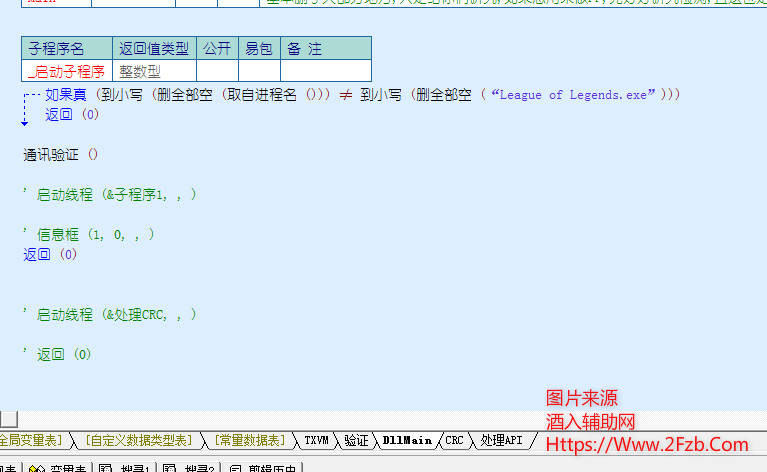
Task: Select the 整数型 return type cell
Action: tap(155, 71)
